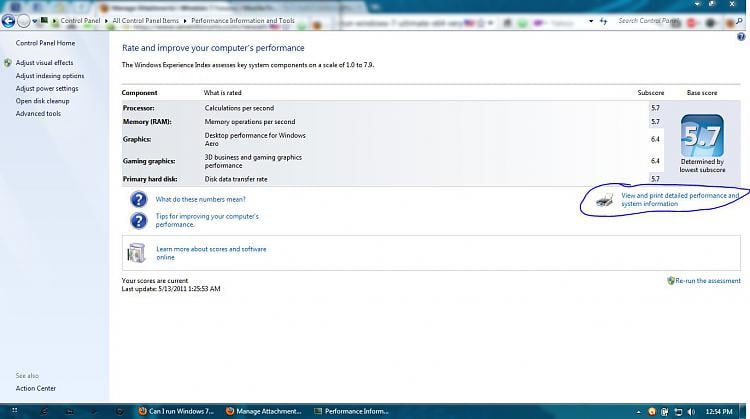Click the Primary hard disk row label
This screenshot has width=750, height=419.
pyautogui.click(x=150, y=179)
